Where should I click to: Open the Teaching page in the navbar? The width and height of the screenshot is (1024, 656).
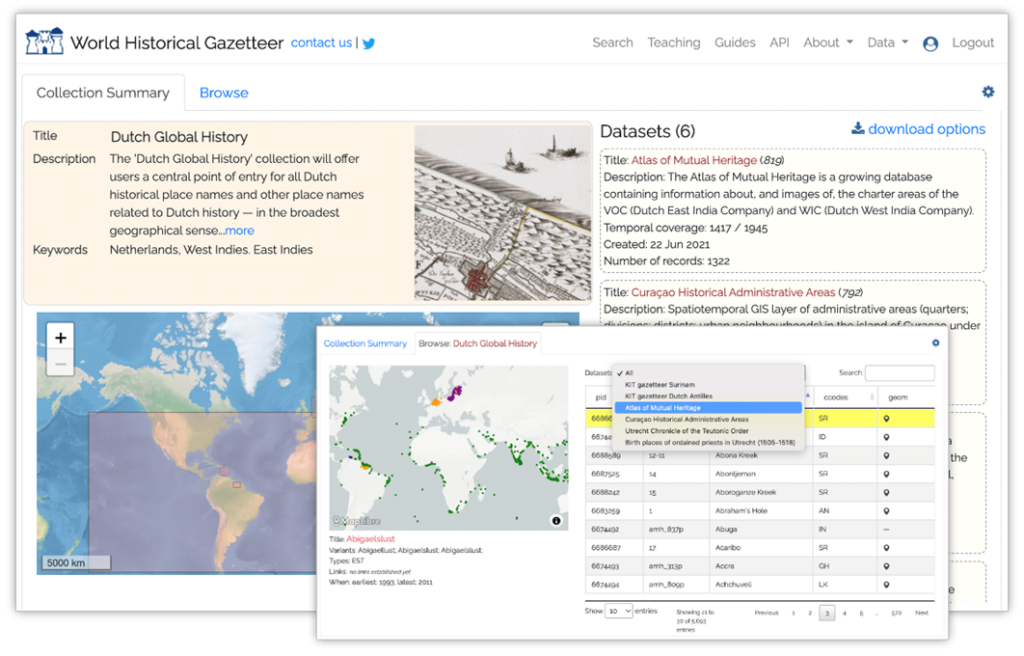point(674,42)
